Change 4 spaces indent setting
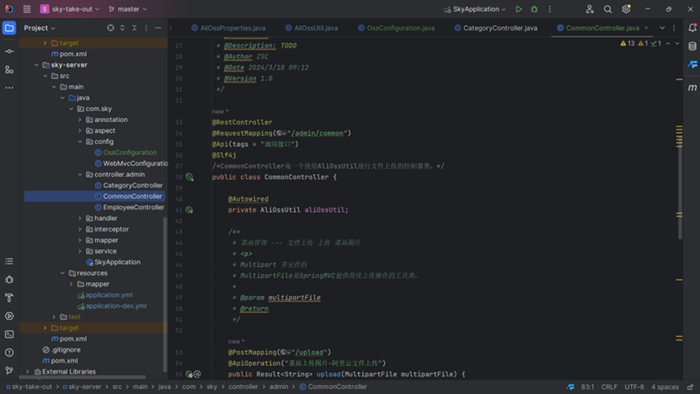Screen dimensions: 700x394 (x=665, y=387)
